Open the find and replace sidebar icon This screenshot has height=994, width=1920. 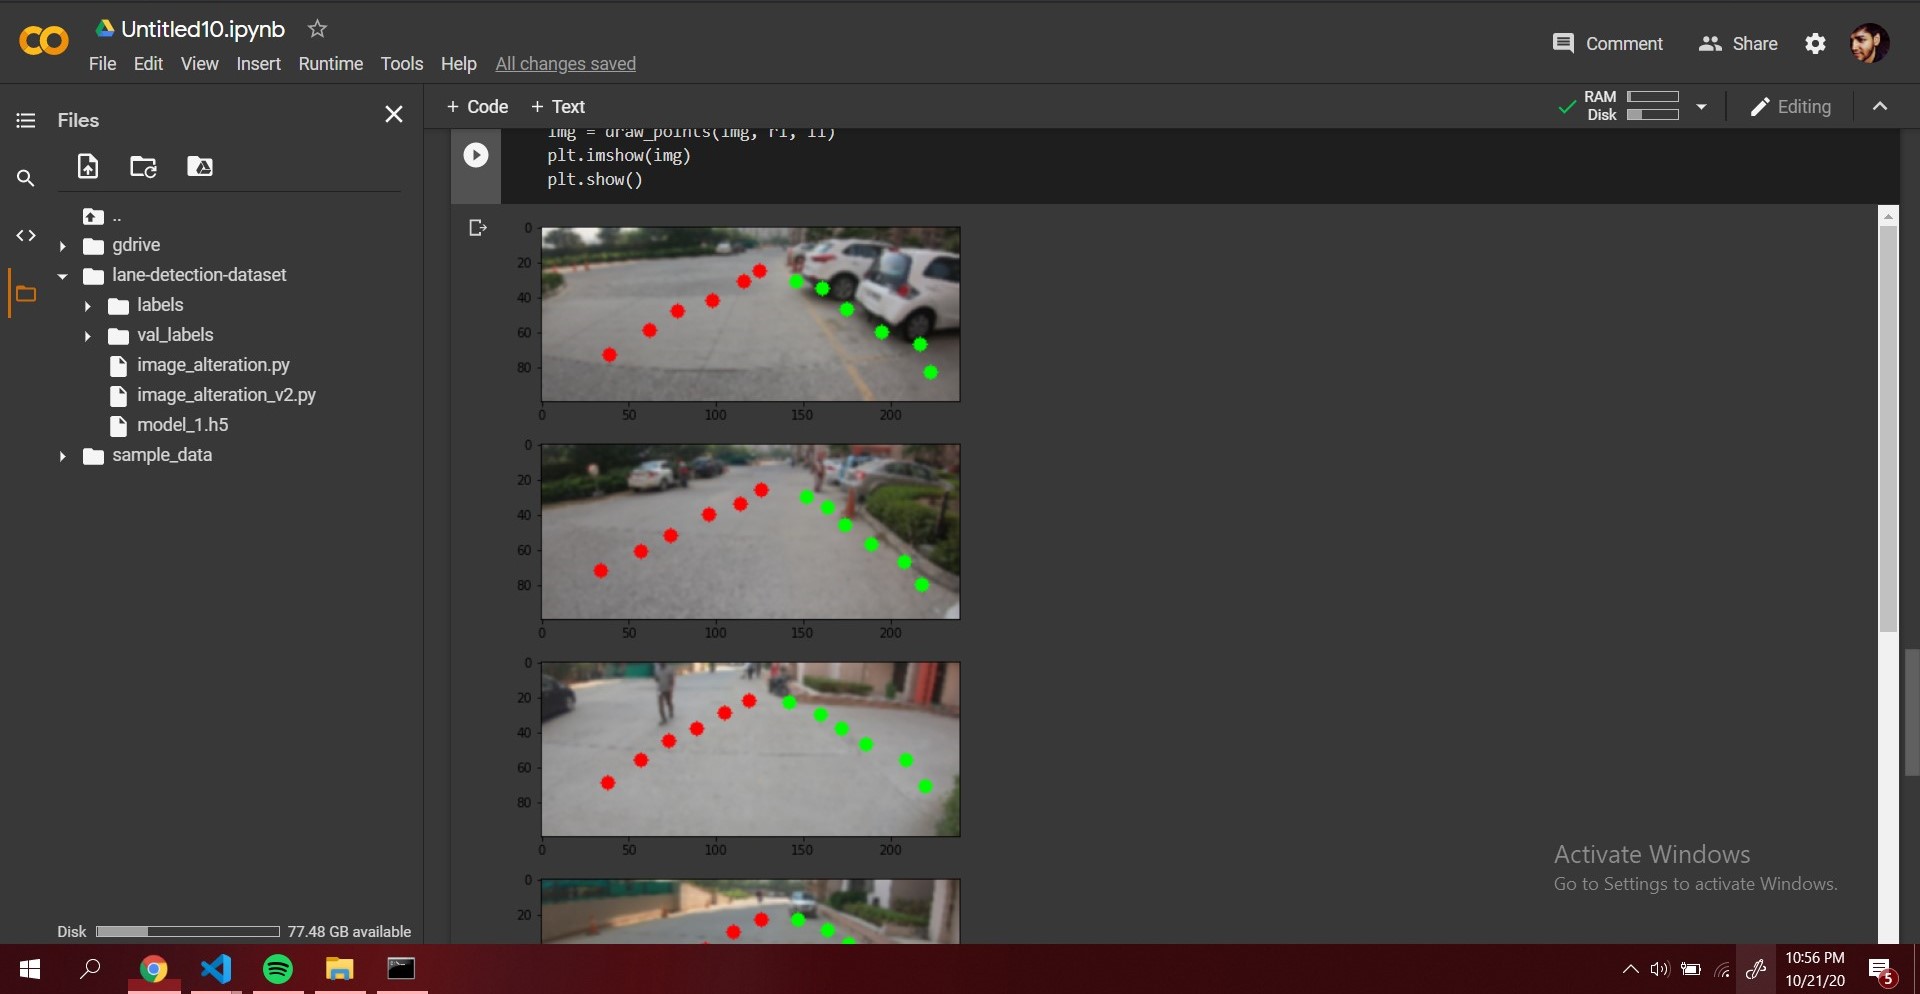[26, 178]
